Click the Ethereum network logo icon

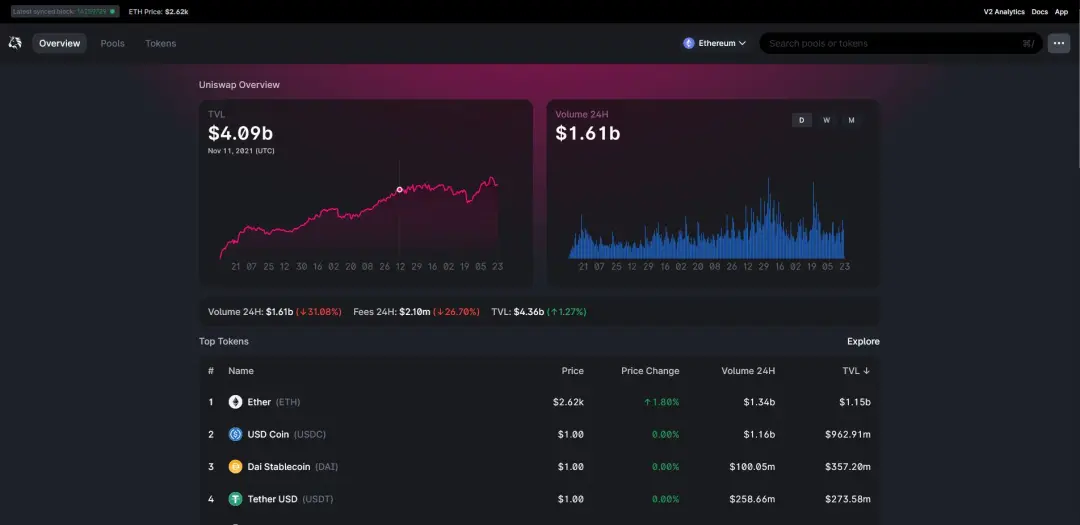(689, 43)
